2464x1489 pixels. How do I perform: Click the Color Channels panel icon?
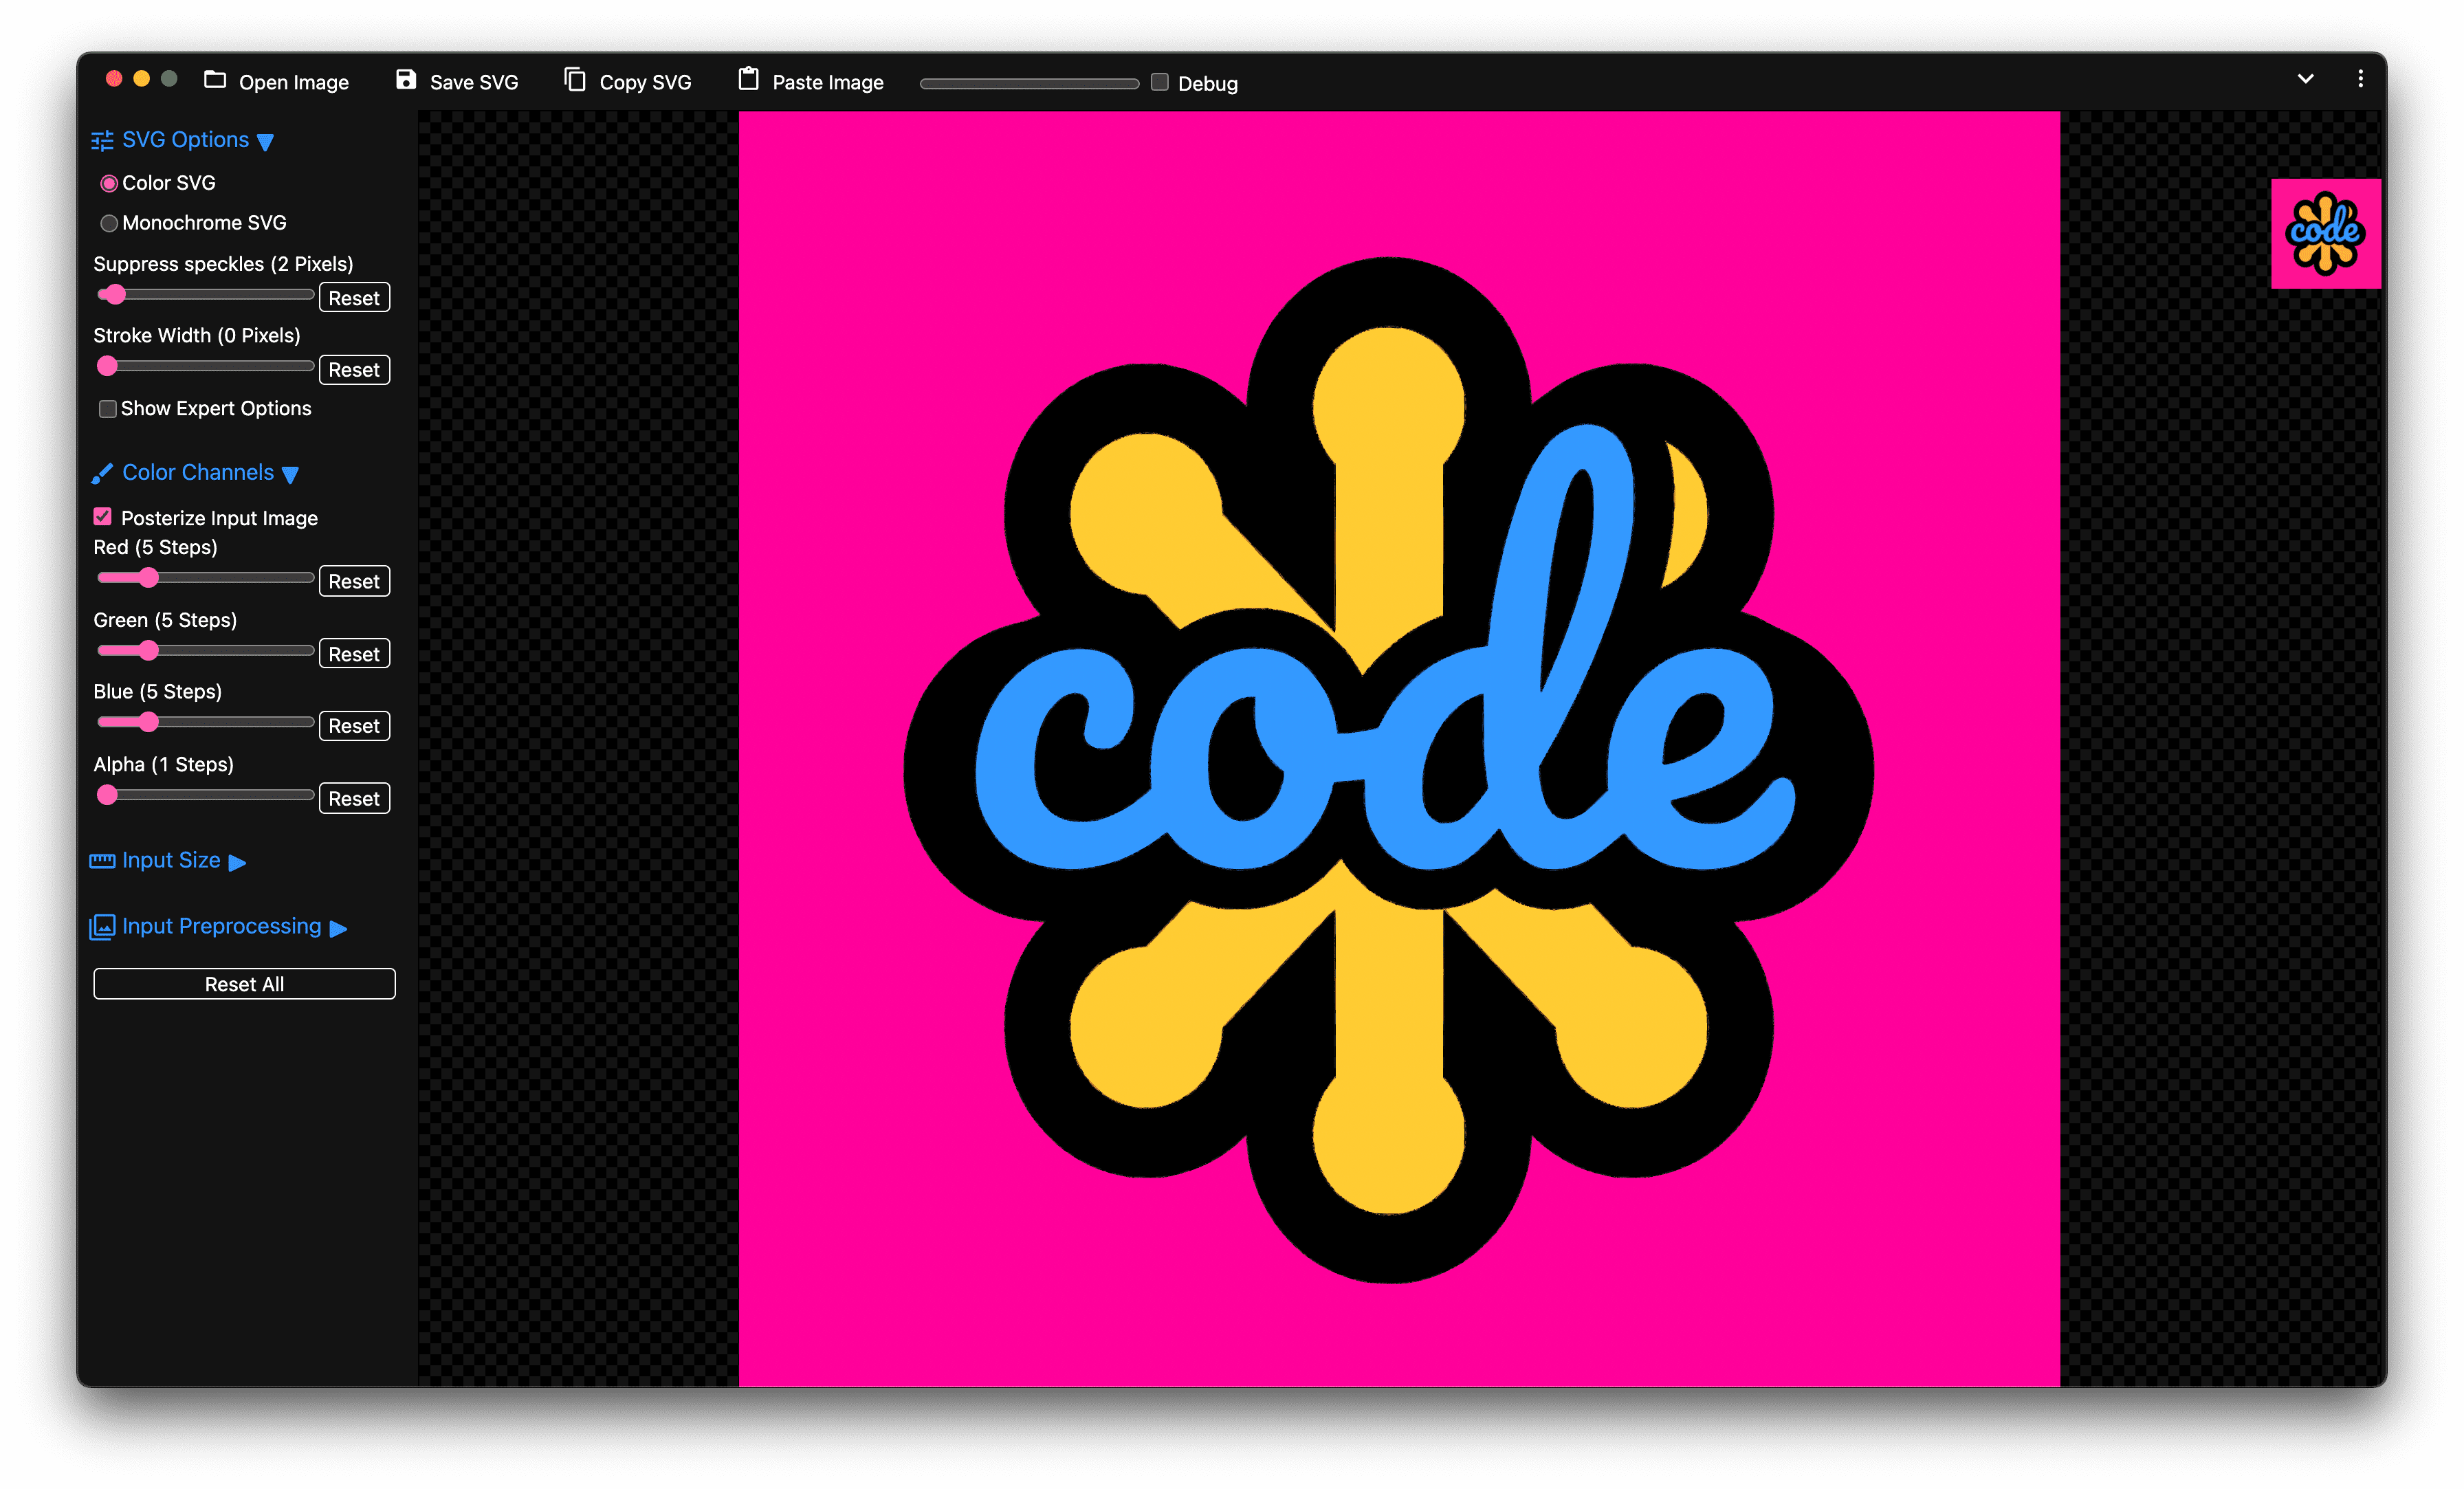(100, 472)
